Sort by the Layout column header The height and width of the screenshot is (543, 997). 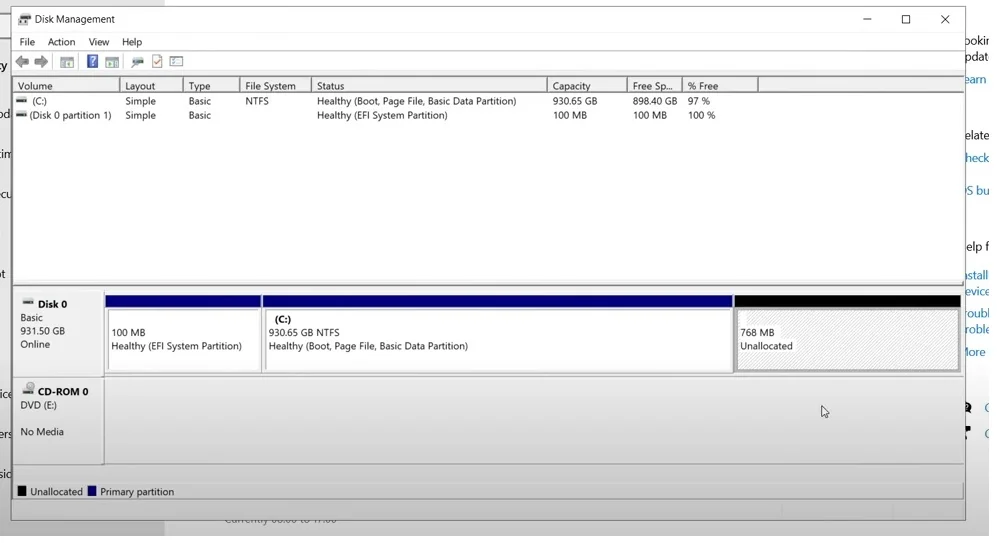(x=151, y=85)
